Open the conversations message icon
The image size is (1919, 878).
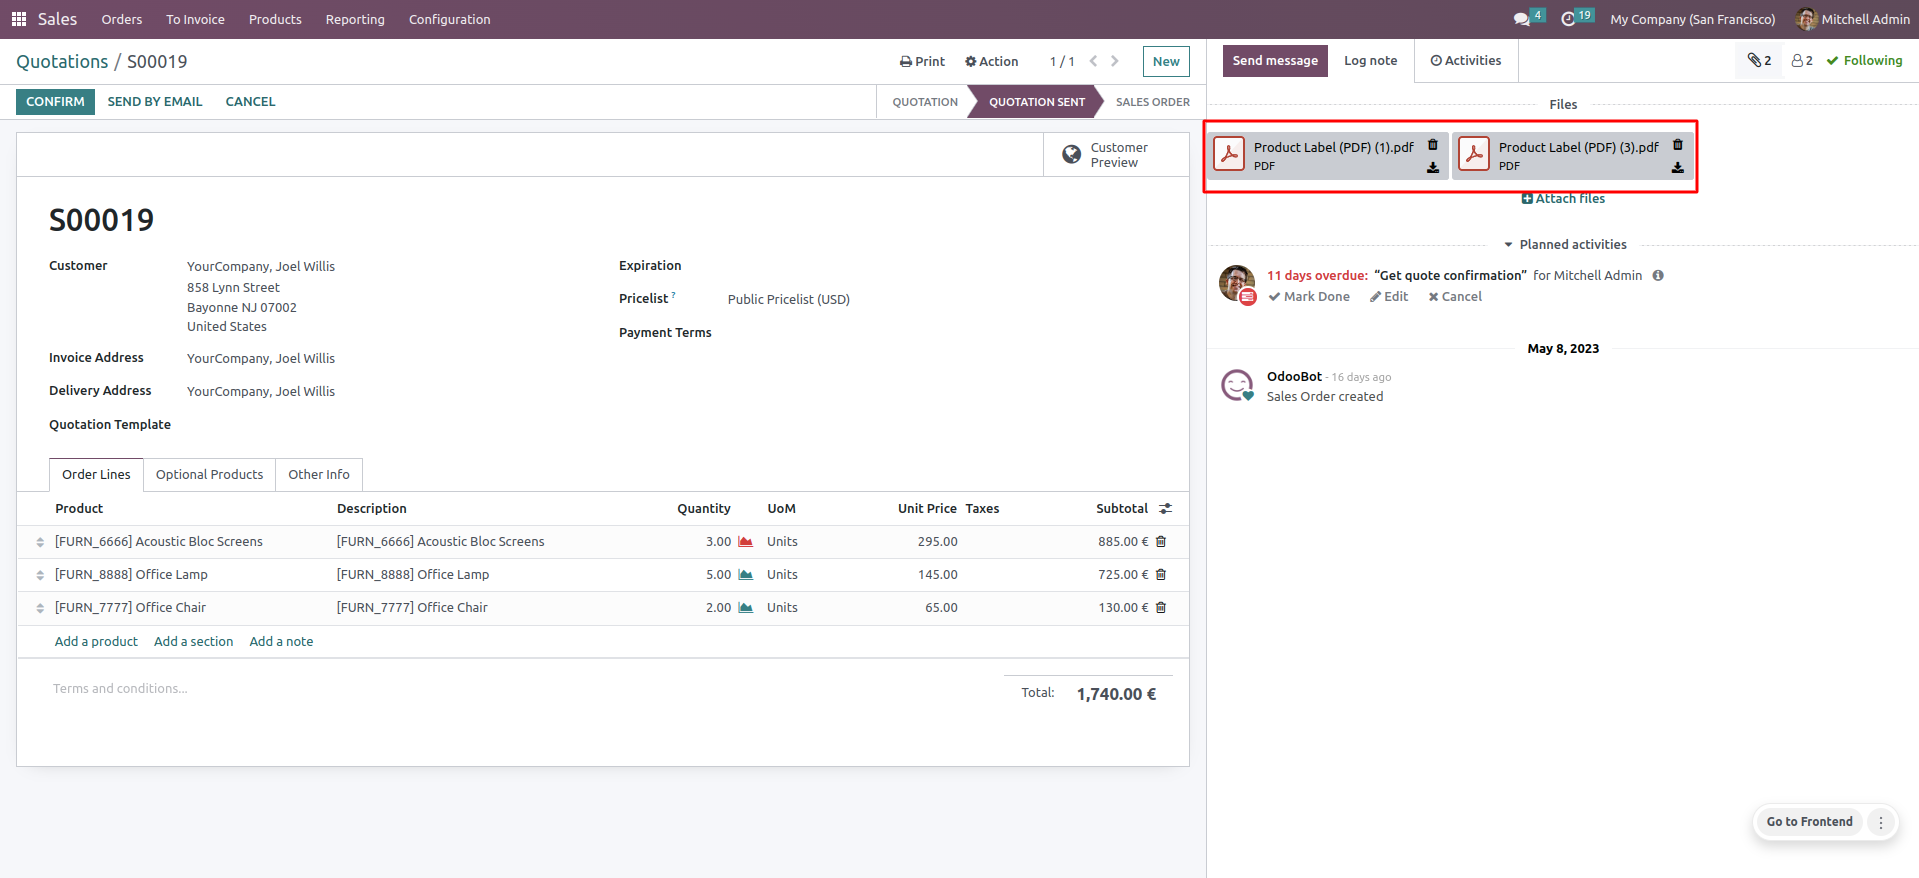click(1521, 19)
